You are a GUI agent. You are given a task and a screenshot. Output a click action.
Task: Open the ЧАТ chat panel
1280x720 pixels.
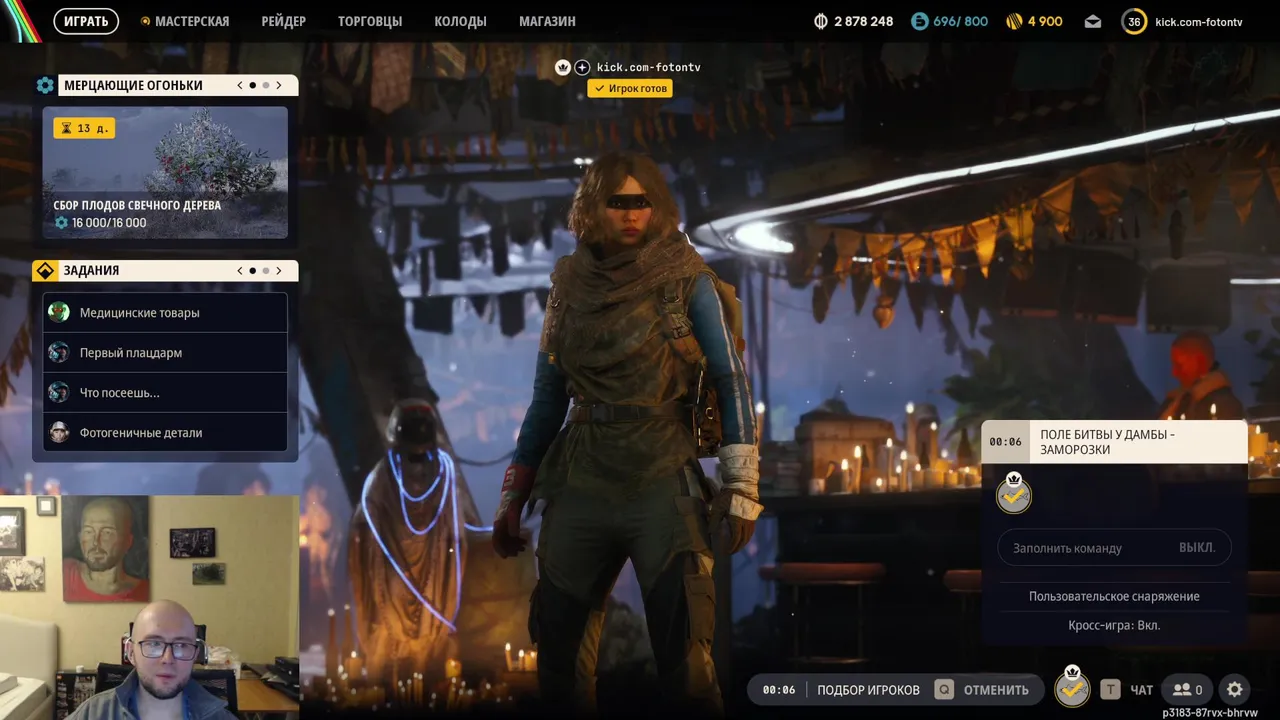click(1141, 690)
